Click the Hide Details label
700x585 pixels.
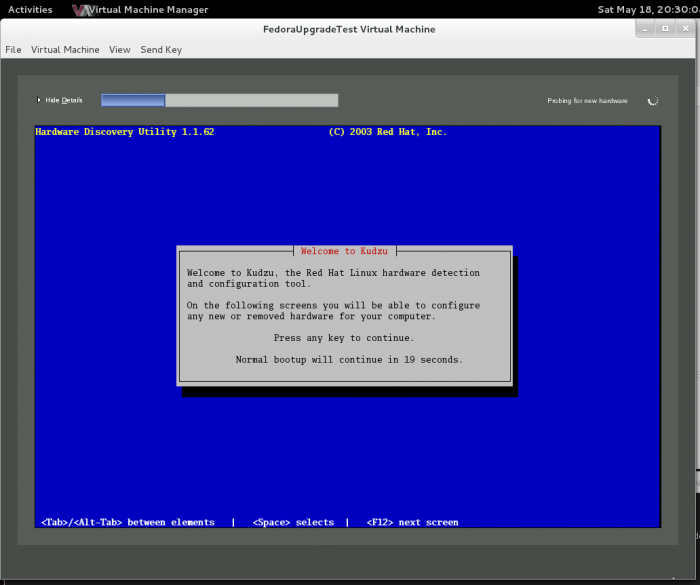tap(64, 100)
